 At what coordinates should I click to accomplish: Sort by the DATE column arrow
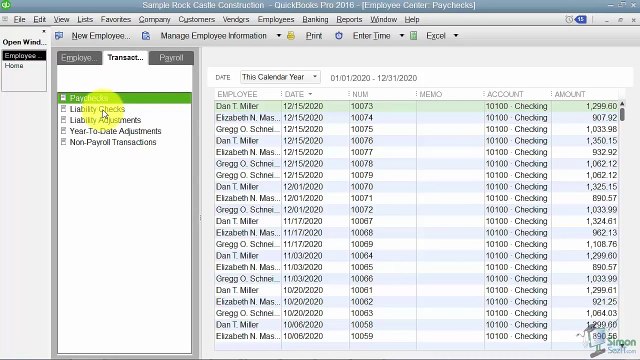coord(310,94)
